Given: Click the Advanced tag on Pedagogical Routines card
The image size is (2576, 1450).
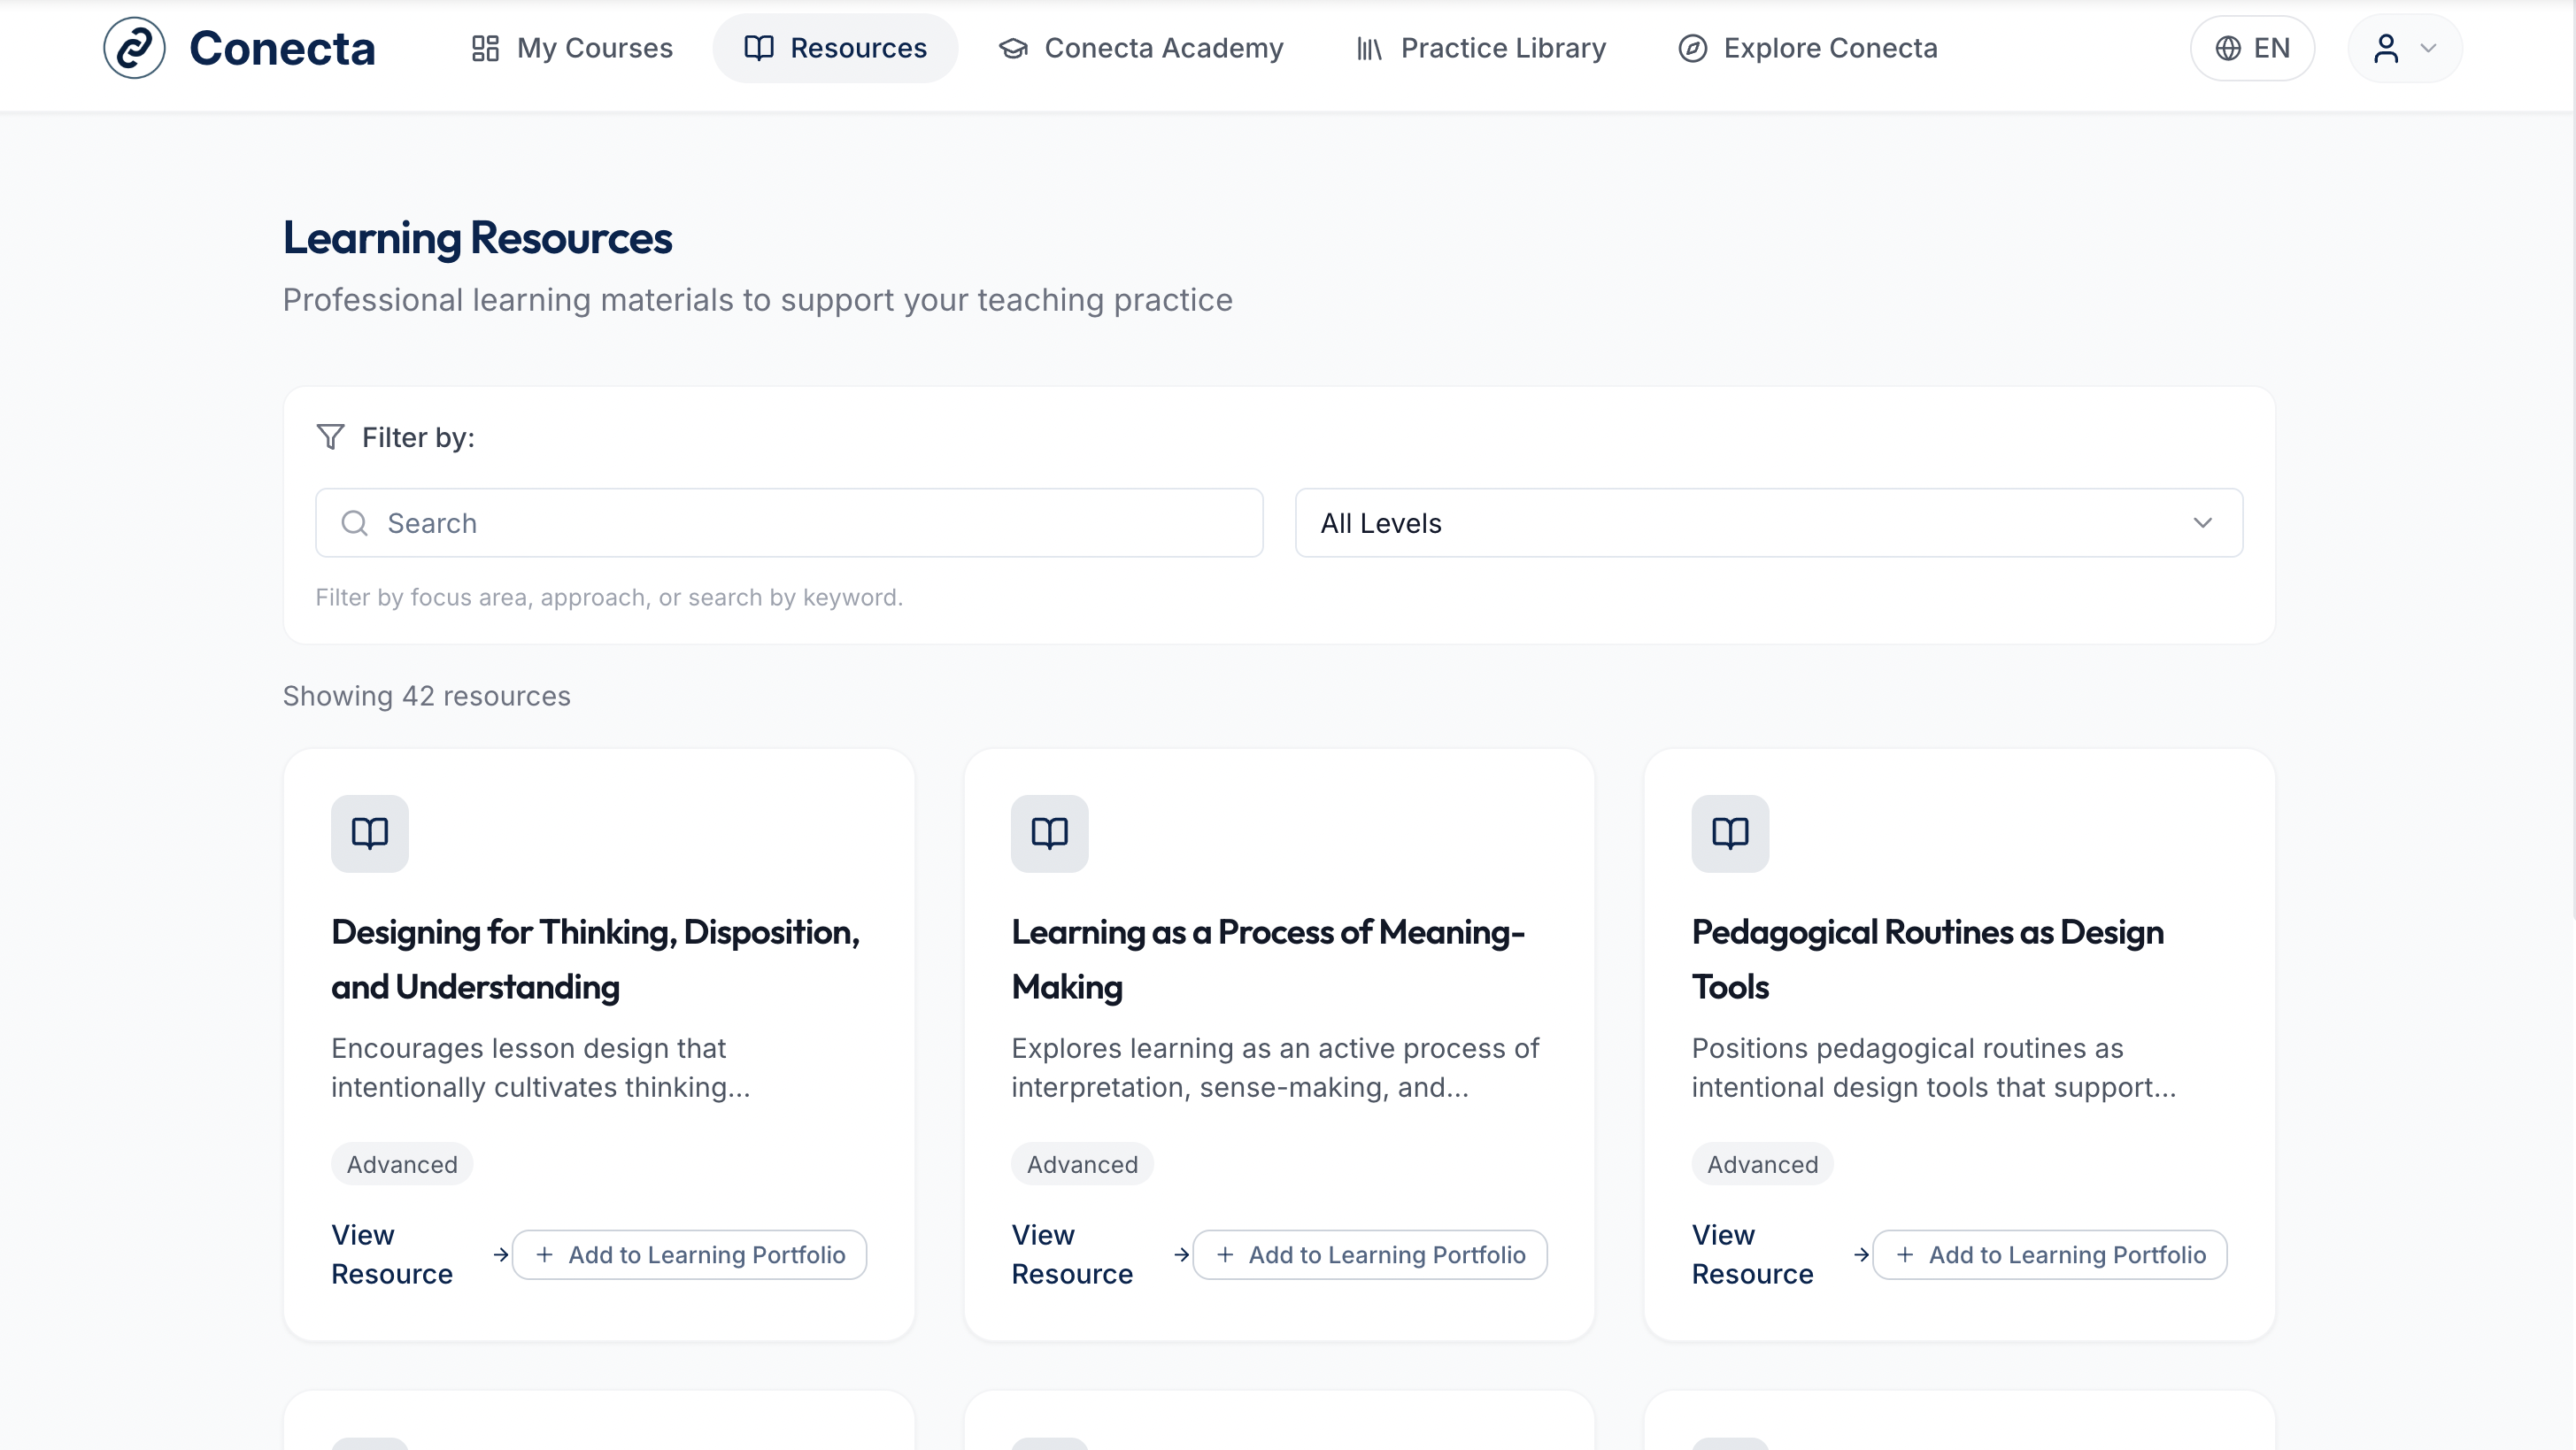Looking at the screenshot, I should click(x=1762, y=1164).
